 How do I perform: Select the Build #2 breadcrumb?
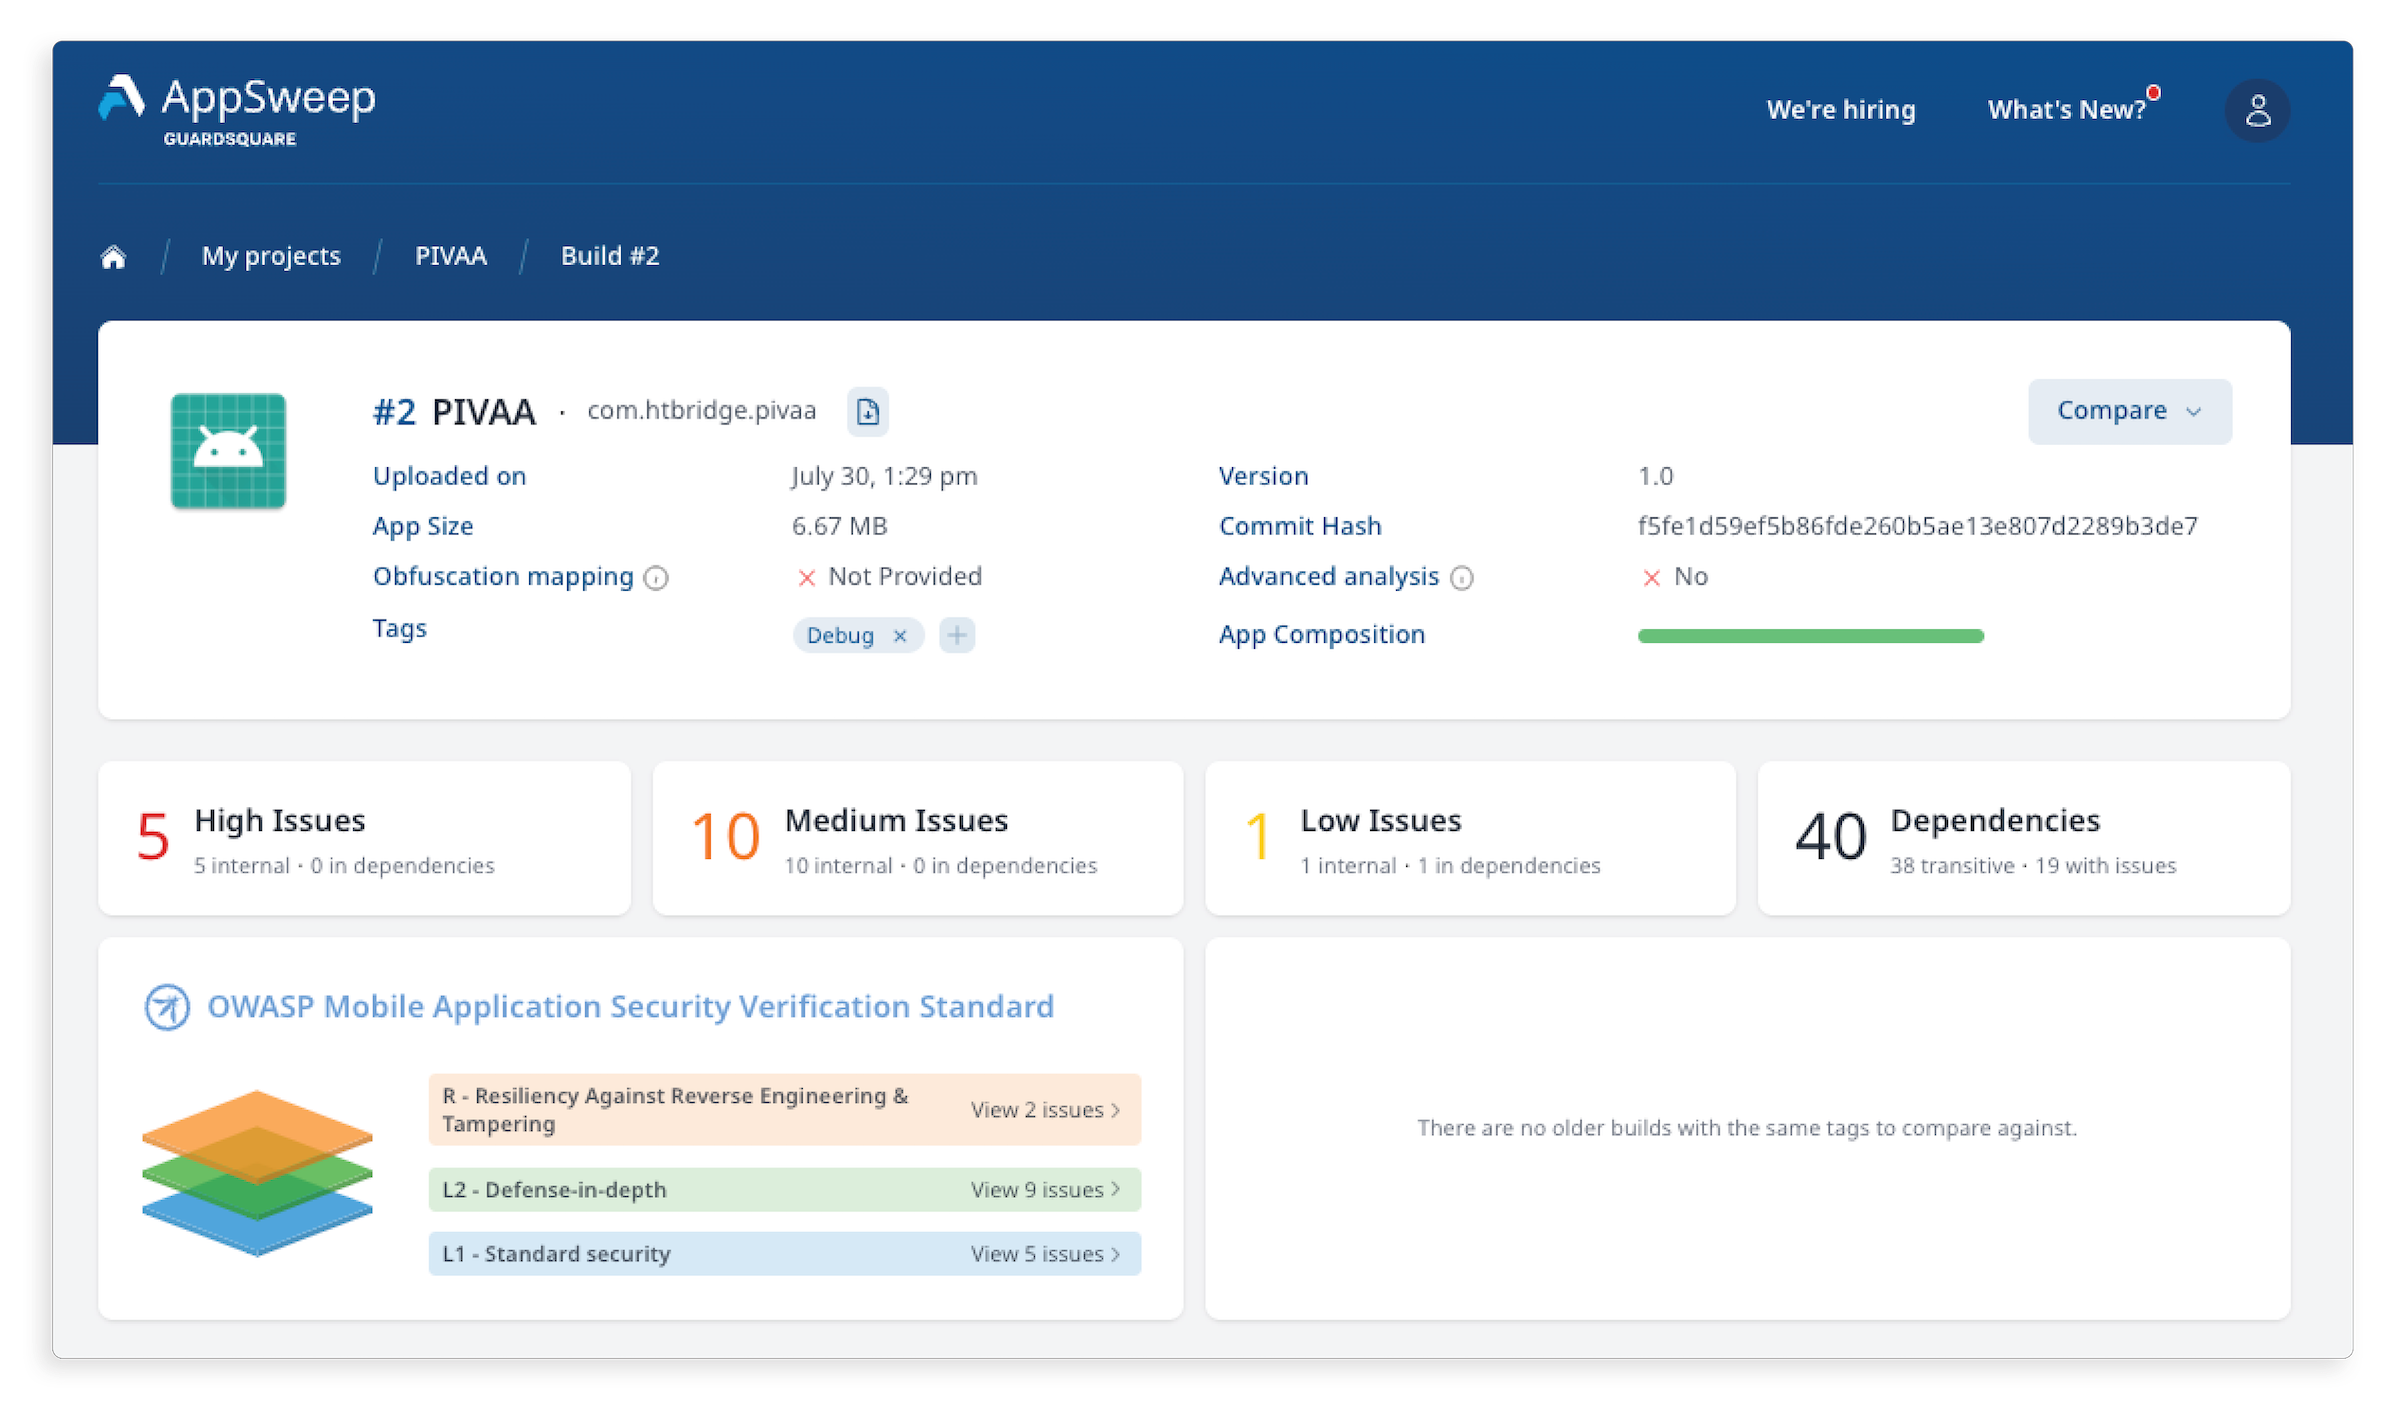[x=609, y=256]
